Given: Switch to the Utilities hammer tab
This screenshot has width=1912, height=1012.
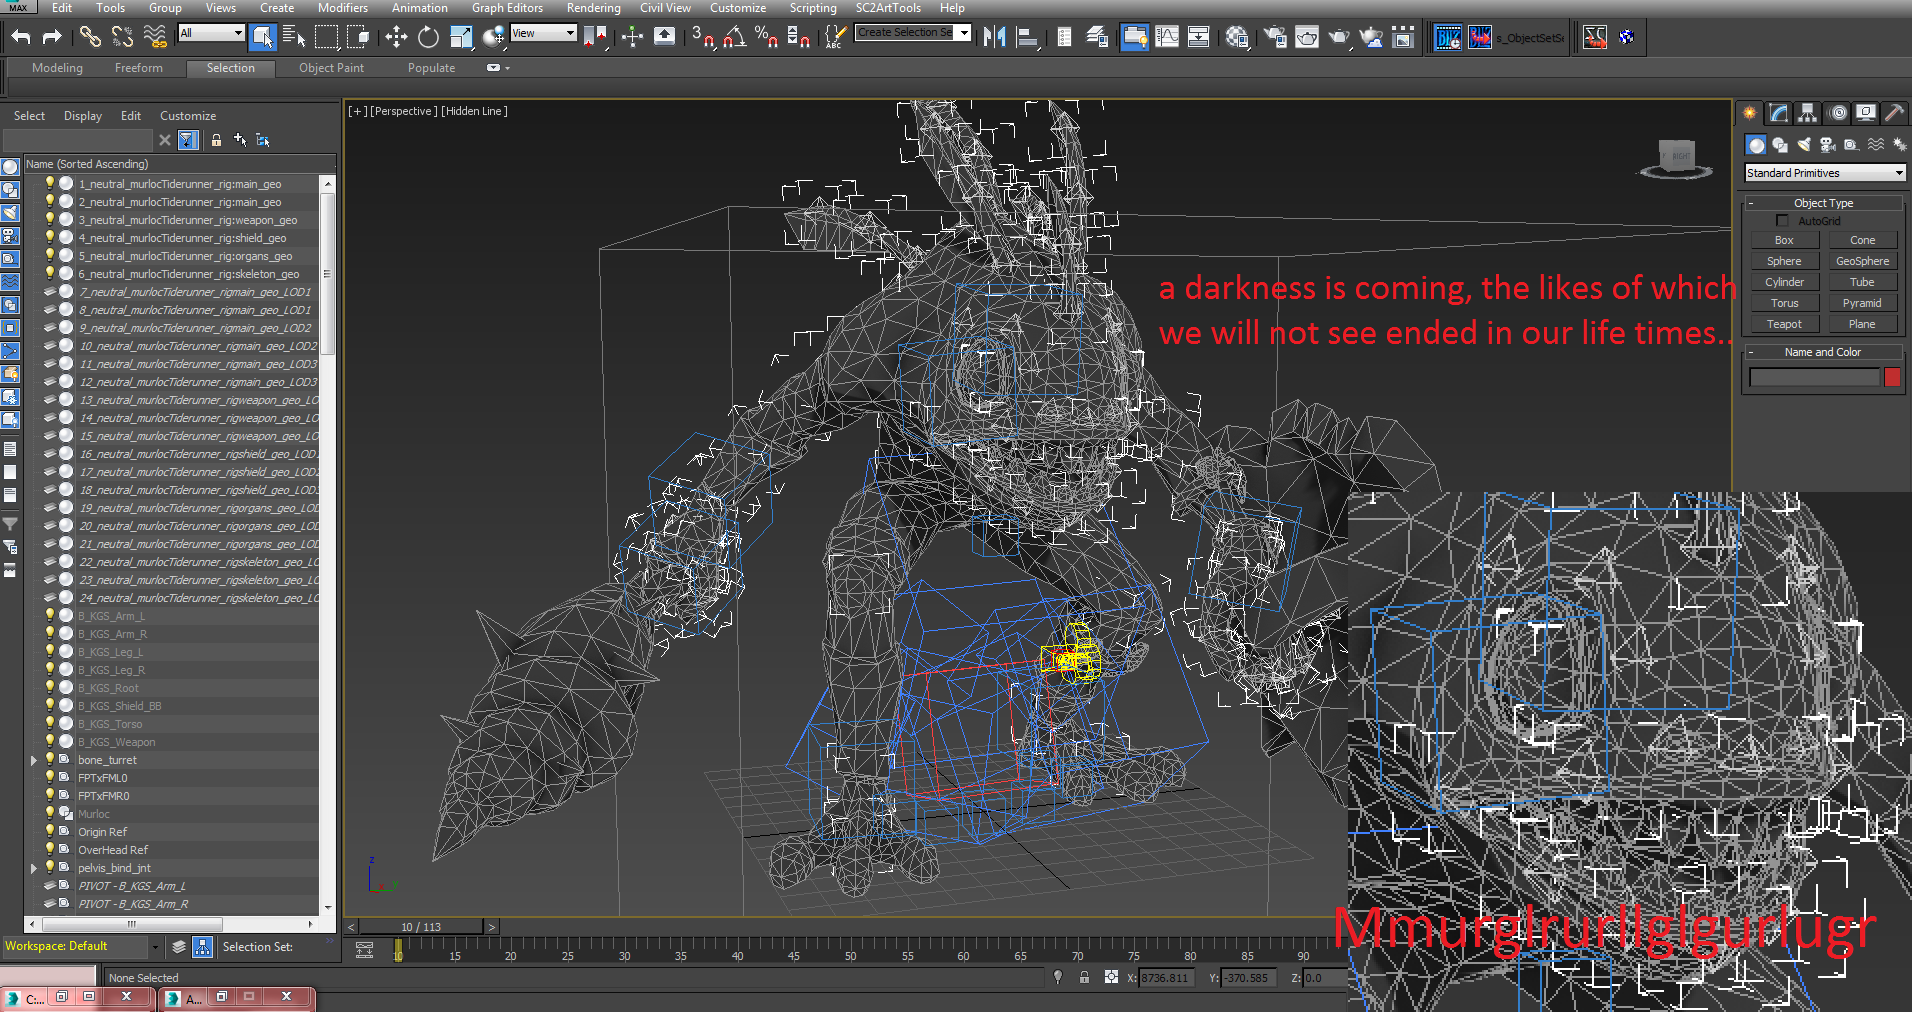Looking at the screenshot, I should click(x=1894, y=113).
